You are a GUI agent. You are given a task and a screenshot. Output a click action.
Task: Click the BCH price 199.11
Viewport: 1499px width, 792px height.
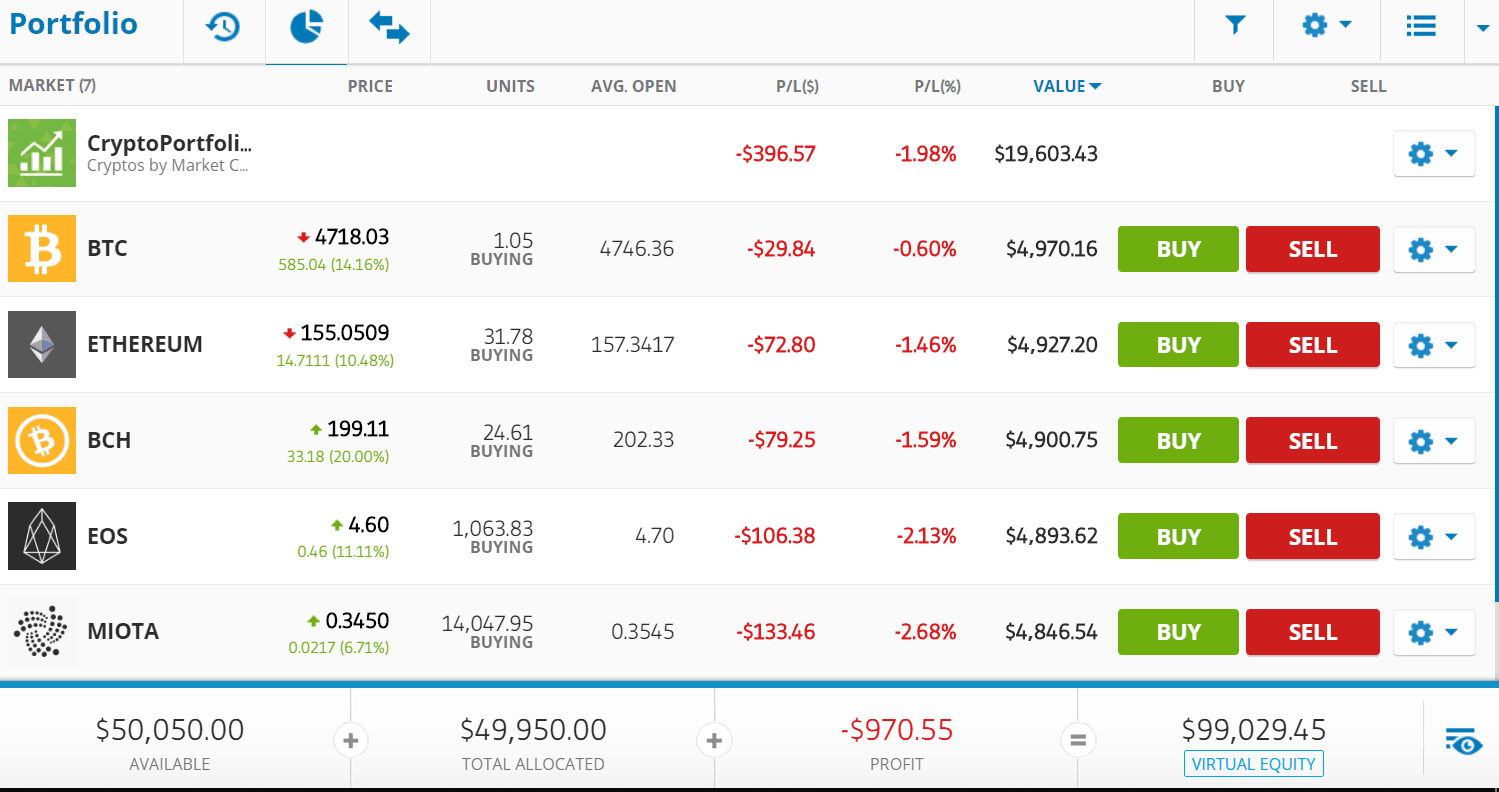(358, 429)
